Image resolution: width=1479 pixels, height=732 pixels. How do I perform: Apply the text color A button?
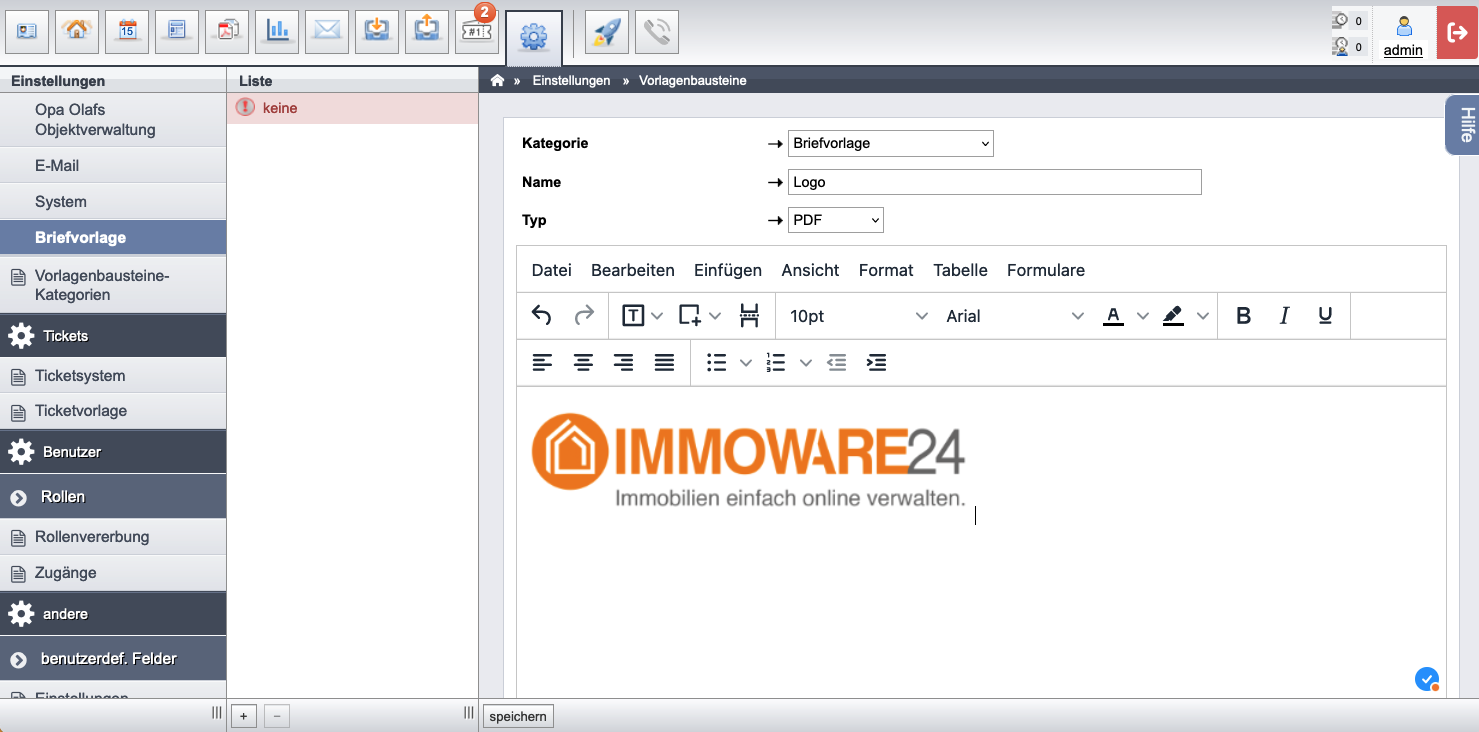[1113, 316]
